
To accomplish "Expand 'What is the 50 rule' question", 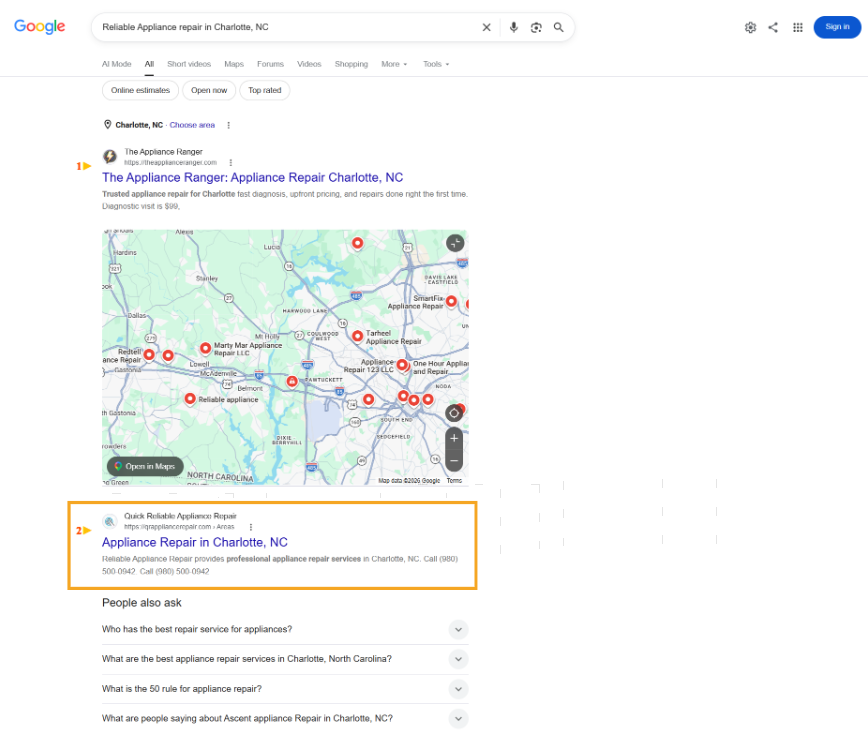I will click(285, 689).
